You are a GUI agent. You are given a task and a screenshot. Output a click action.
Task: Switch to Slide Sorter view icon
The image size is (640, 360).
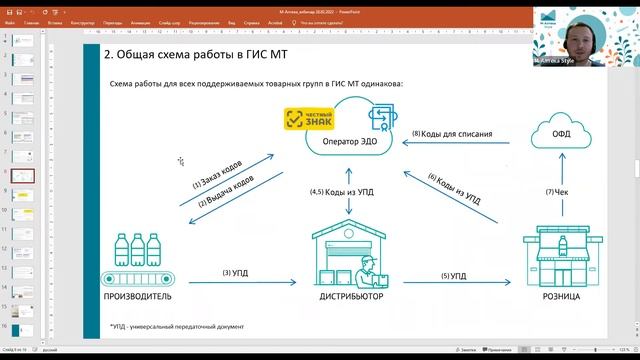(x=538, y=350)
